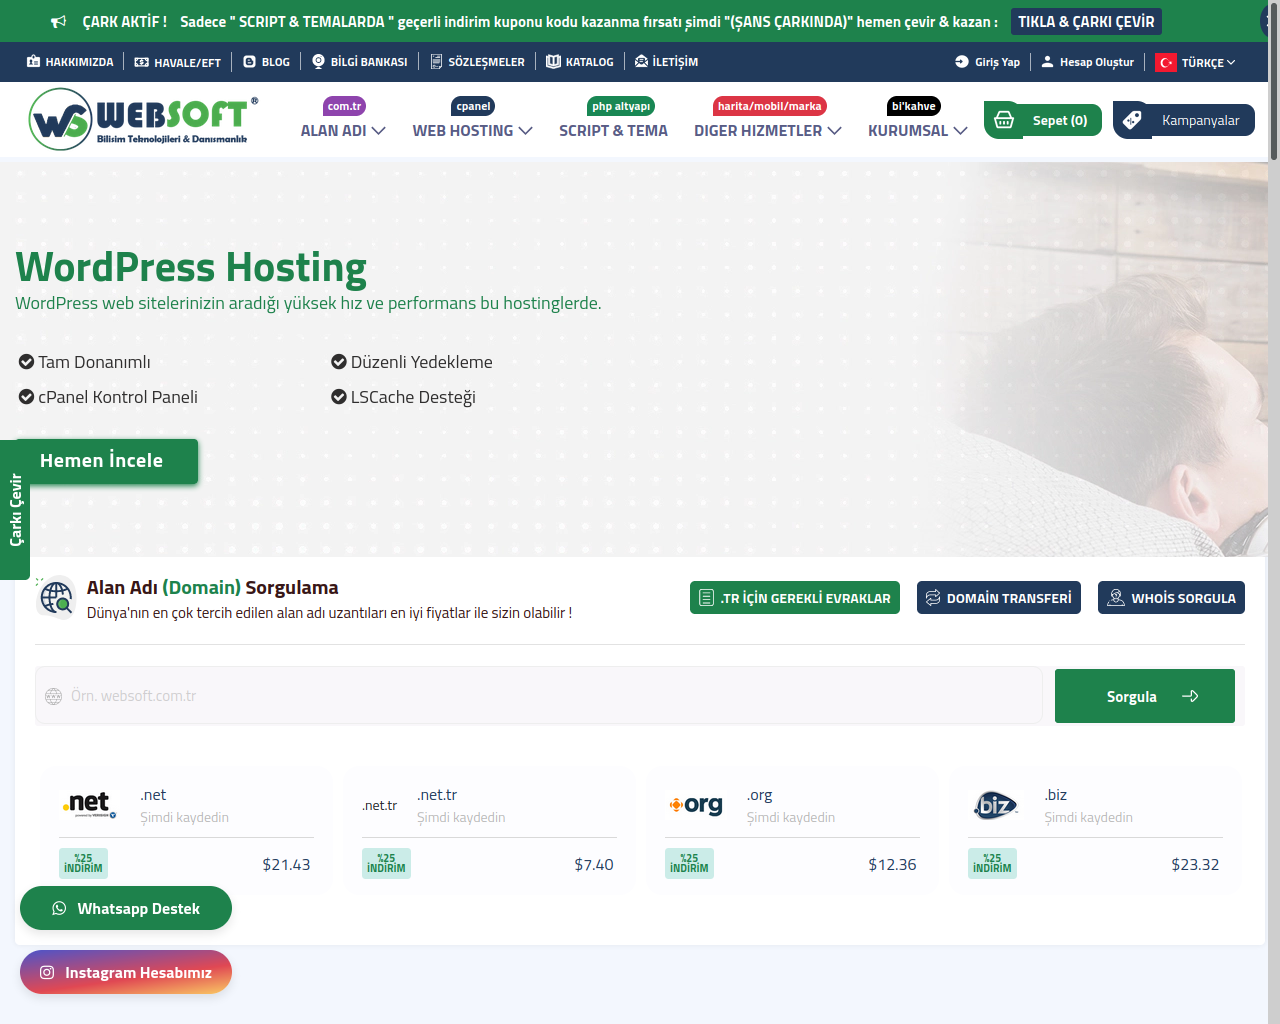Focus the domain search input field
The height and width of the screenshot is (1024, 1280).
pyautogui.click(x=539, y=696)
